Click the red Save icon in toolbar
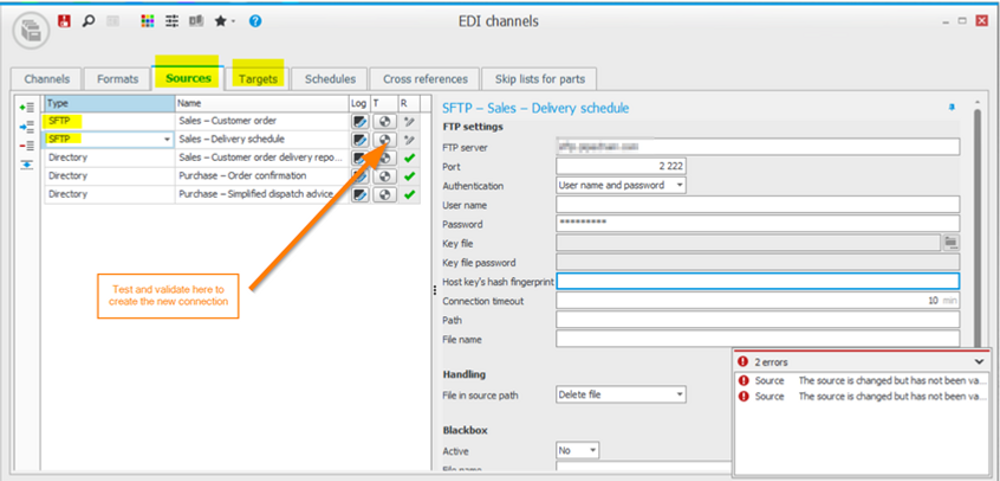The width and height of the screenshot is (1000, 481). [65, 20]
